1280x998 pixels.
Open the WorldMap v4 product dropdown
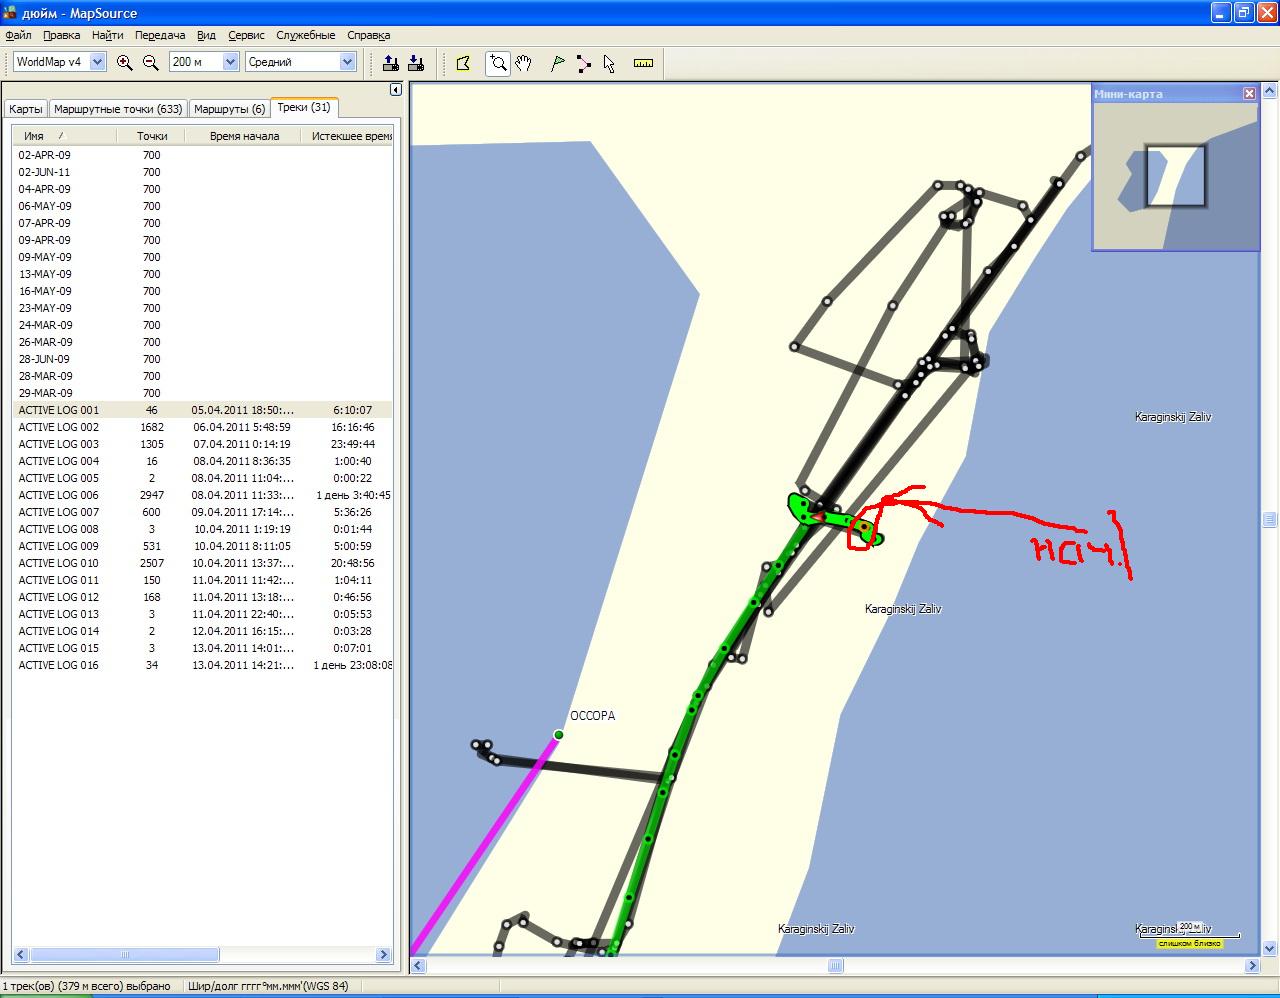point(97,62)
